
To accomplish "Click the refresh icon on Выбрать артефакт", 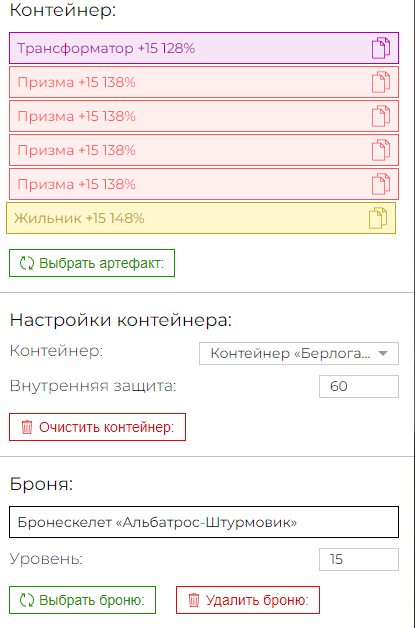I will coord(27,263).
